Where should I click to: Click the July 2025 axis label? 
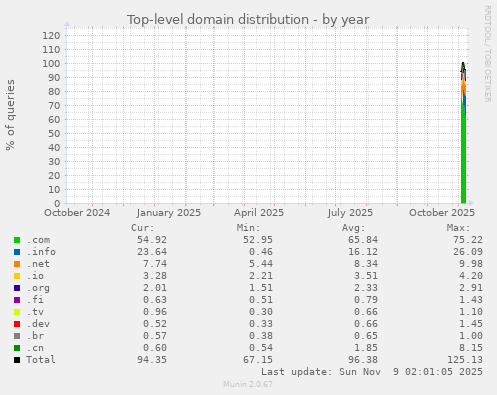point(350,213)
